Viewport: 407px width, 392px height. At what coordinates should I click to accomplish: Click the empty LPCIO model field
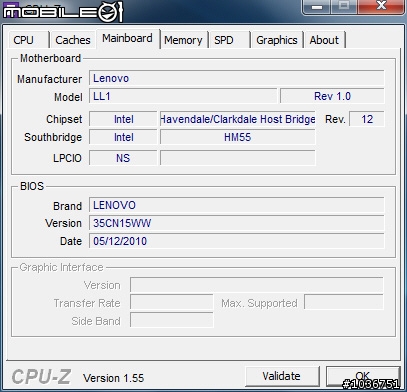(x=238, y=158)
